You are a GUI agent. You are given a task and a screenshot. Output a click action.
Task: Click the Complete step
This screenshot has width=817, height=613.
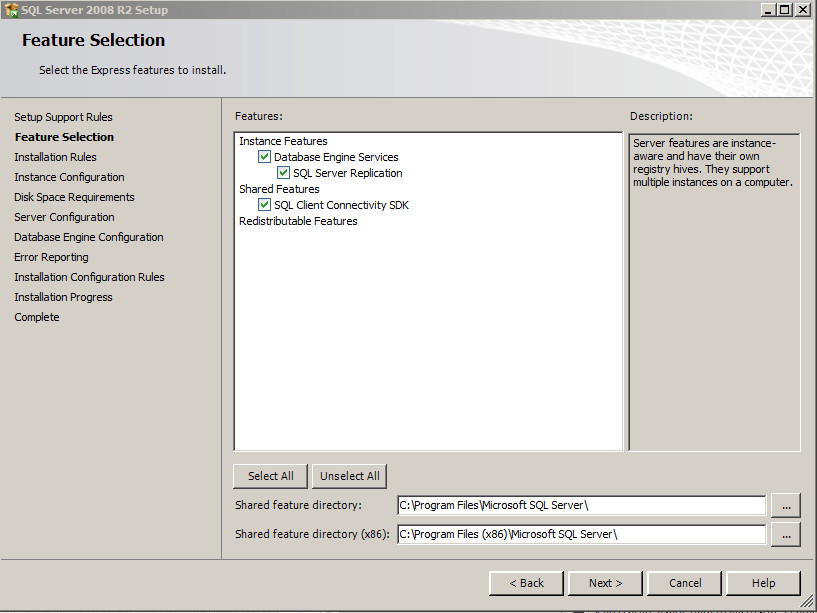pyautogui.click(x=36, y=317)
